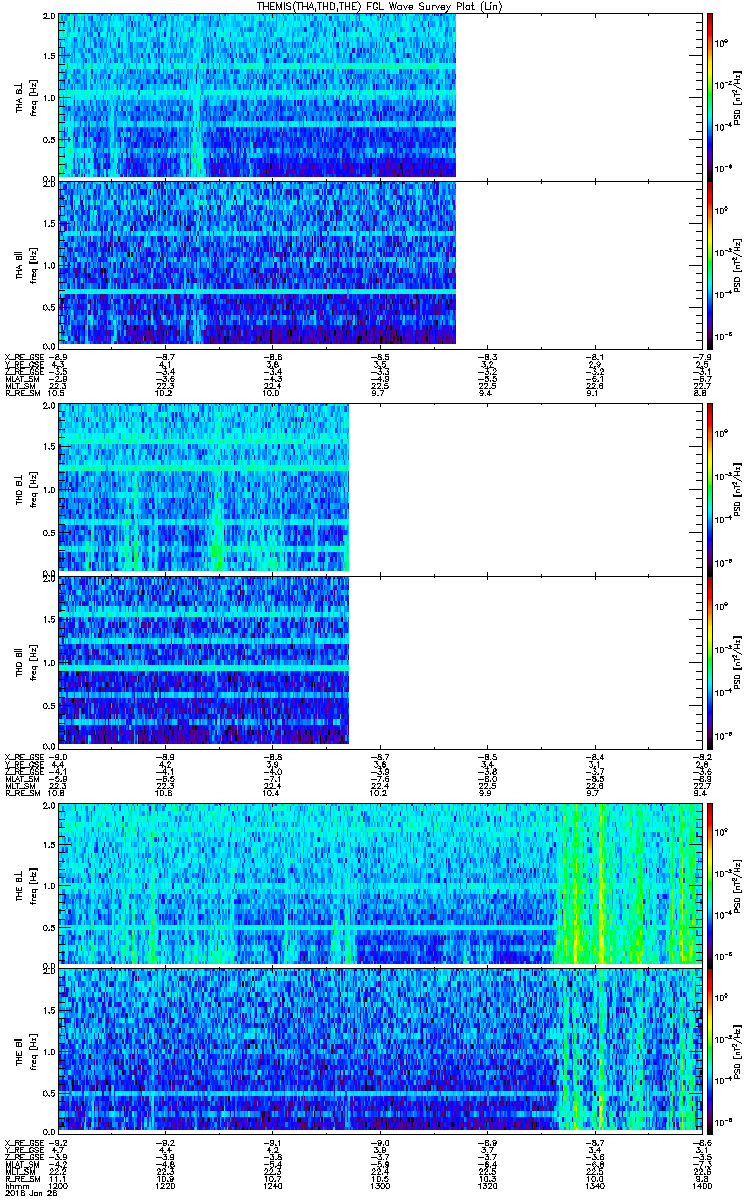Image resolution: width=750 pixels, height=1200 pixels.
Task: Click the THD B∥ freq [Hz] axis title
Action: [32, 660]
